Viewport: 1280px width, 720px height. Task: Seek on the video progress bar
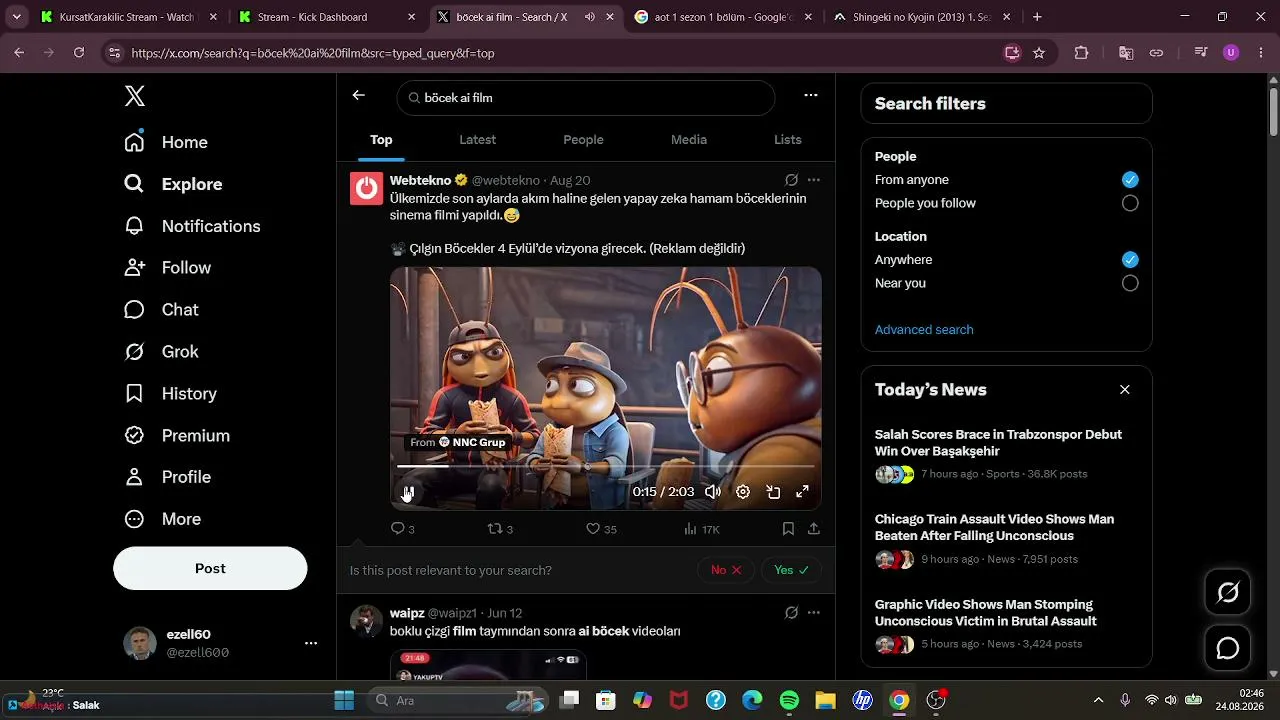[606, 466]
